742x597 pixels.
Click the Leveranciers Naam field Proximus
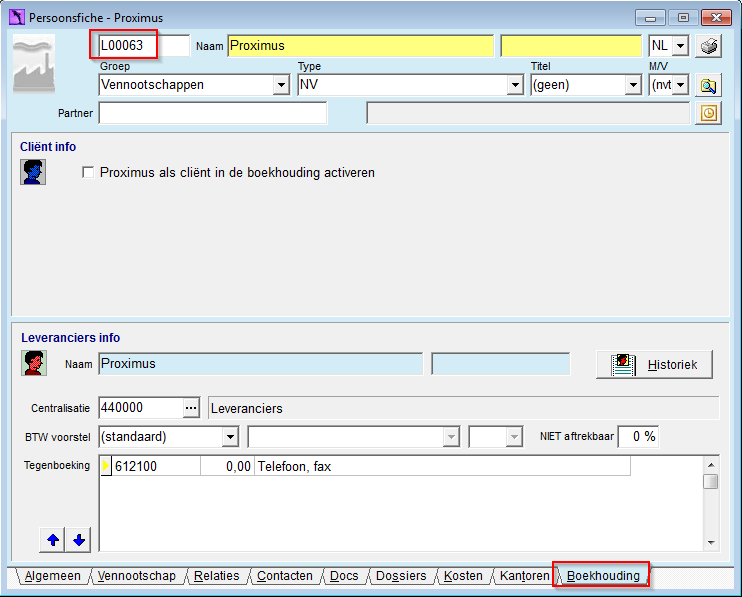click(260, 364)
